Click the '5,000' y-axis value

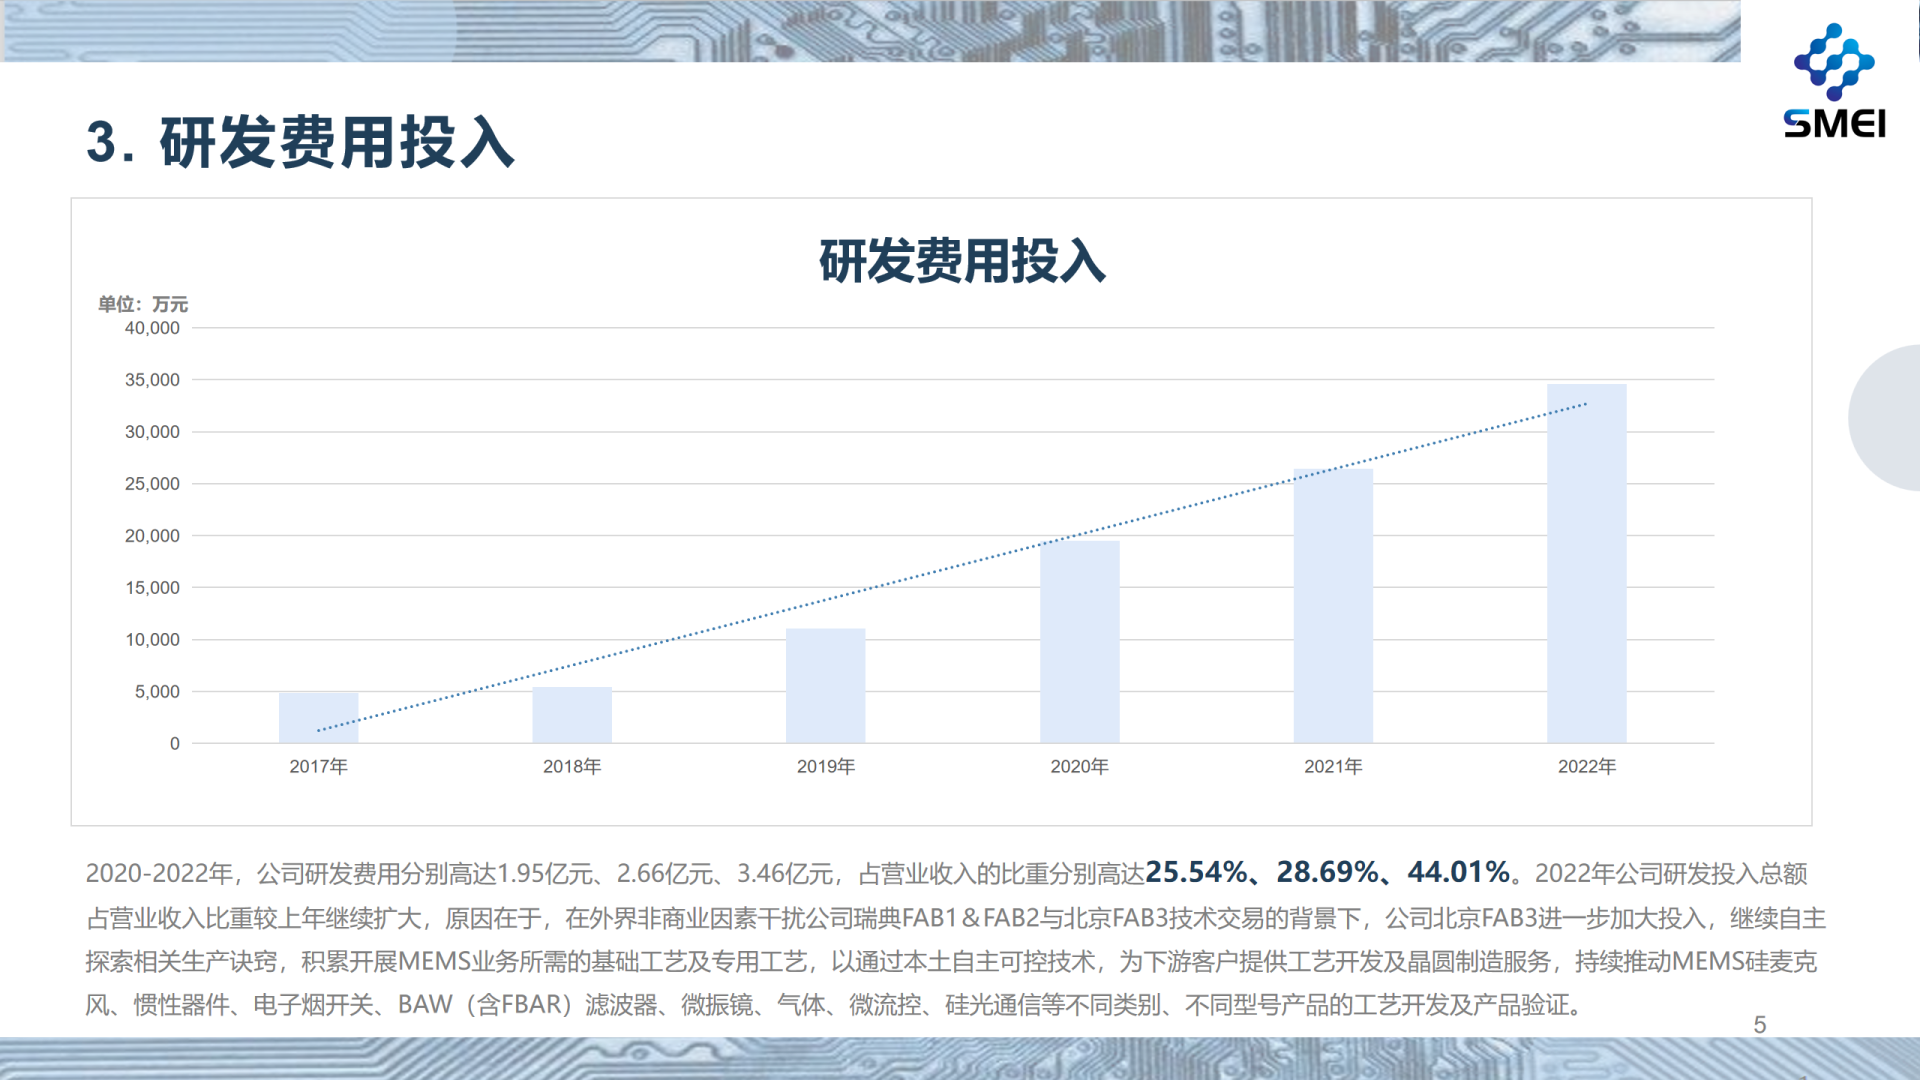(157, 692)
